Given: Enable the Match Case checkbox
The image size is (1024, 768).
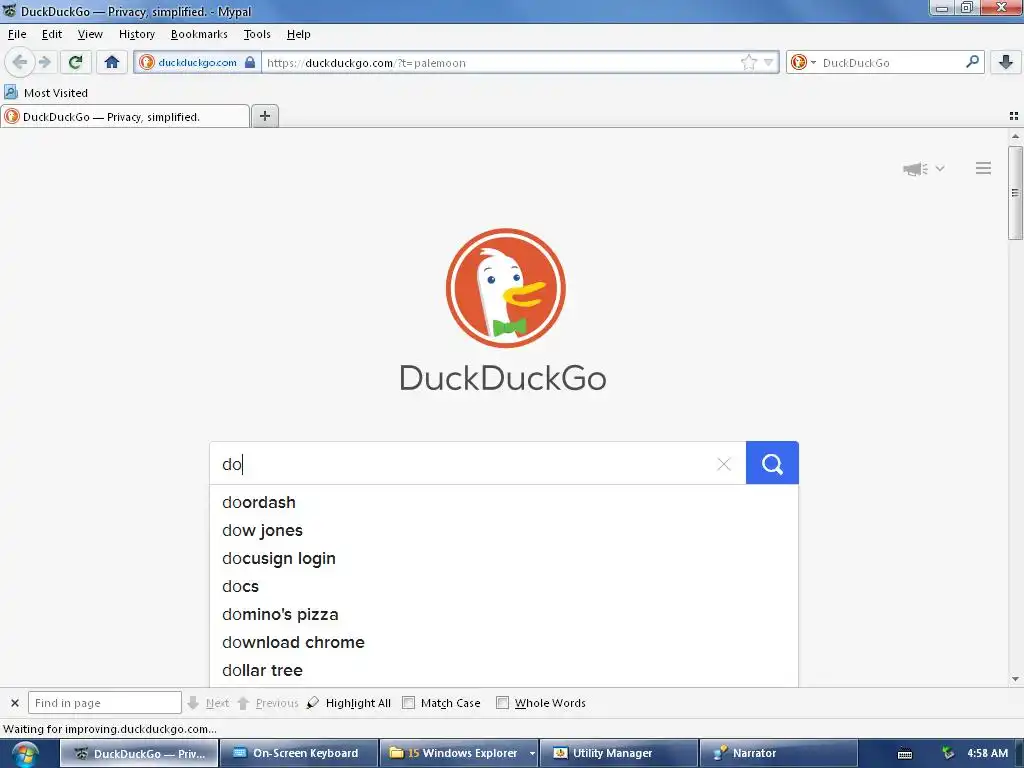Looking at the screenshot, I should click(408, 703).
